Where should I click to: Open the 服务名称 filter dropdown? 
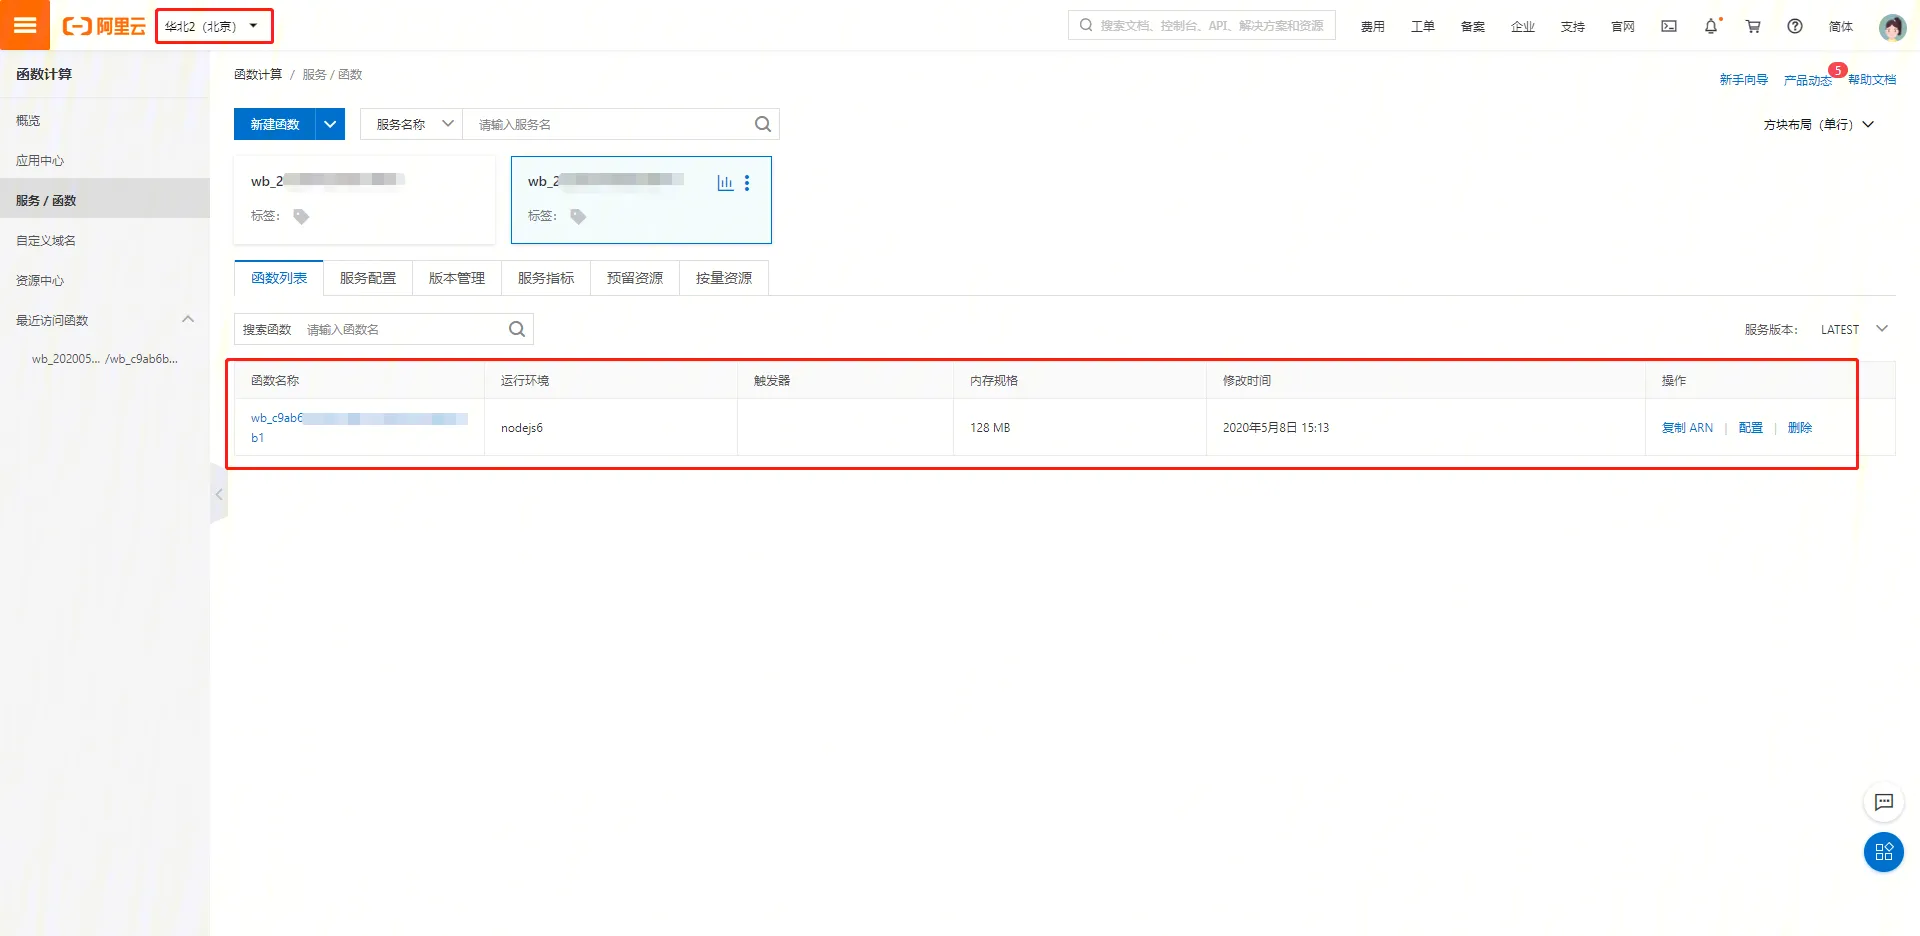coord(412,124)
